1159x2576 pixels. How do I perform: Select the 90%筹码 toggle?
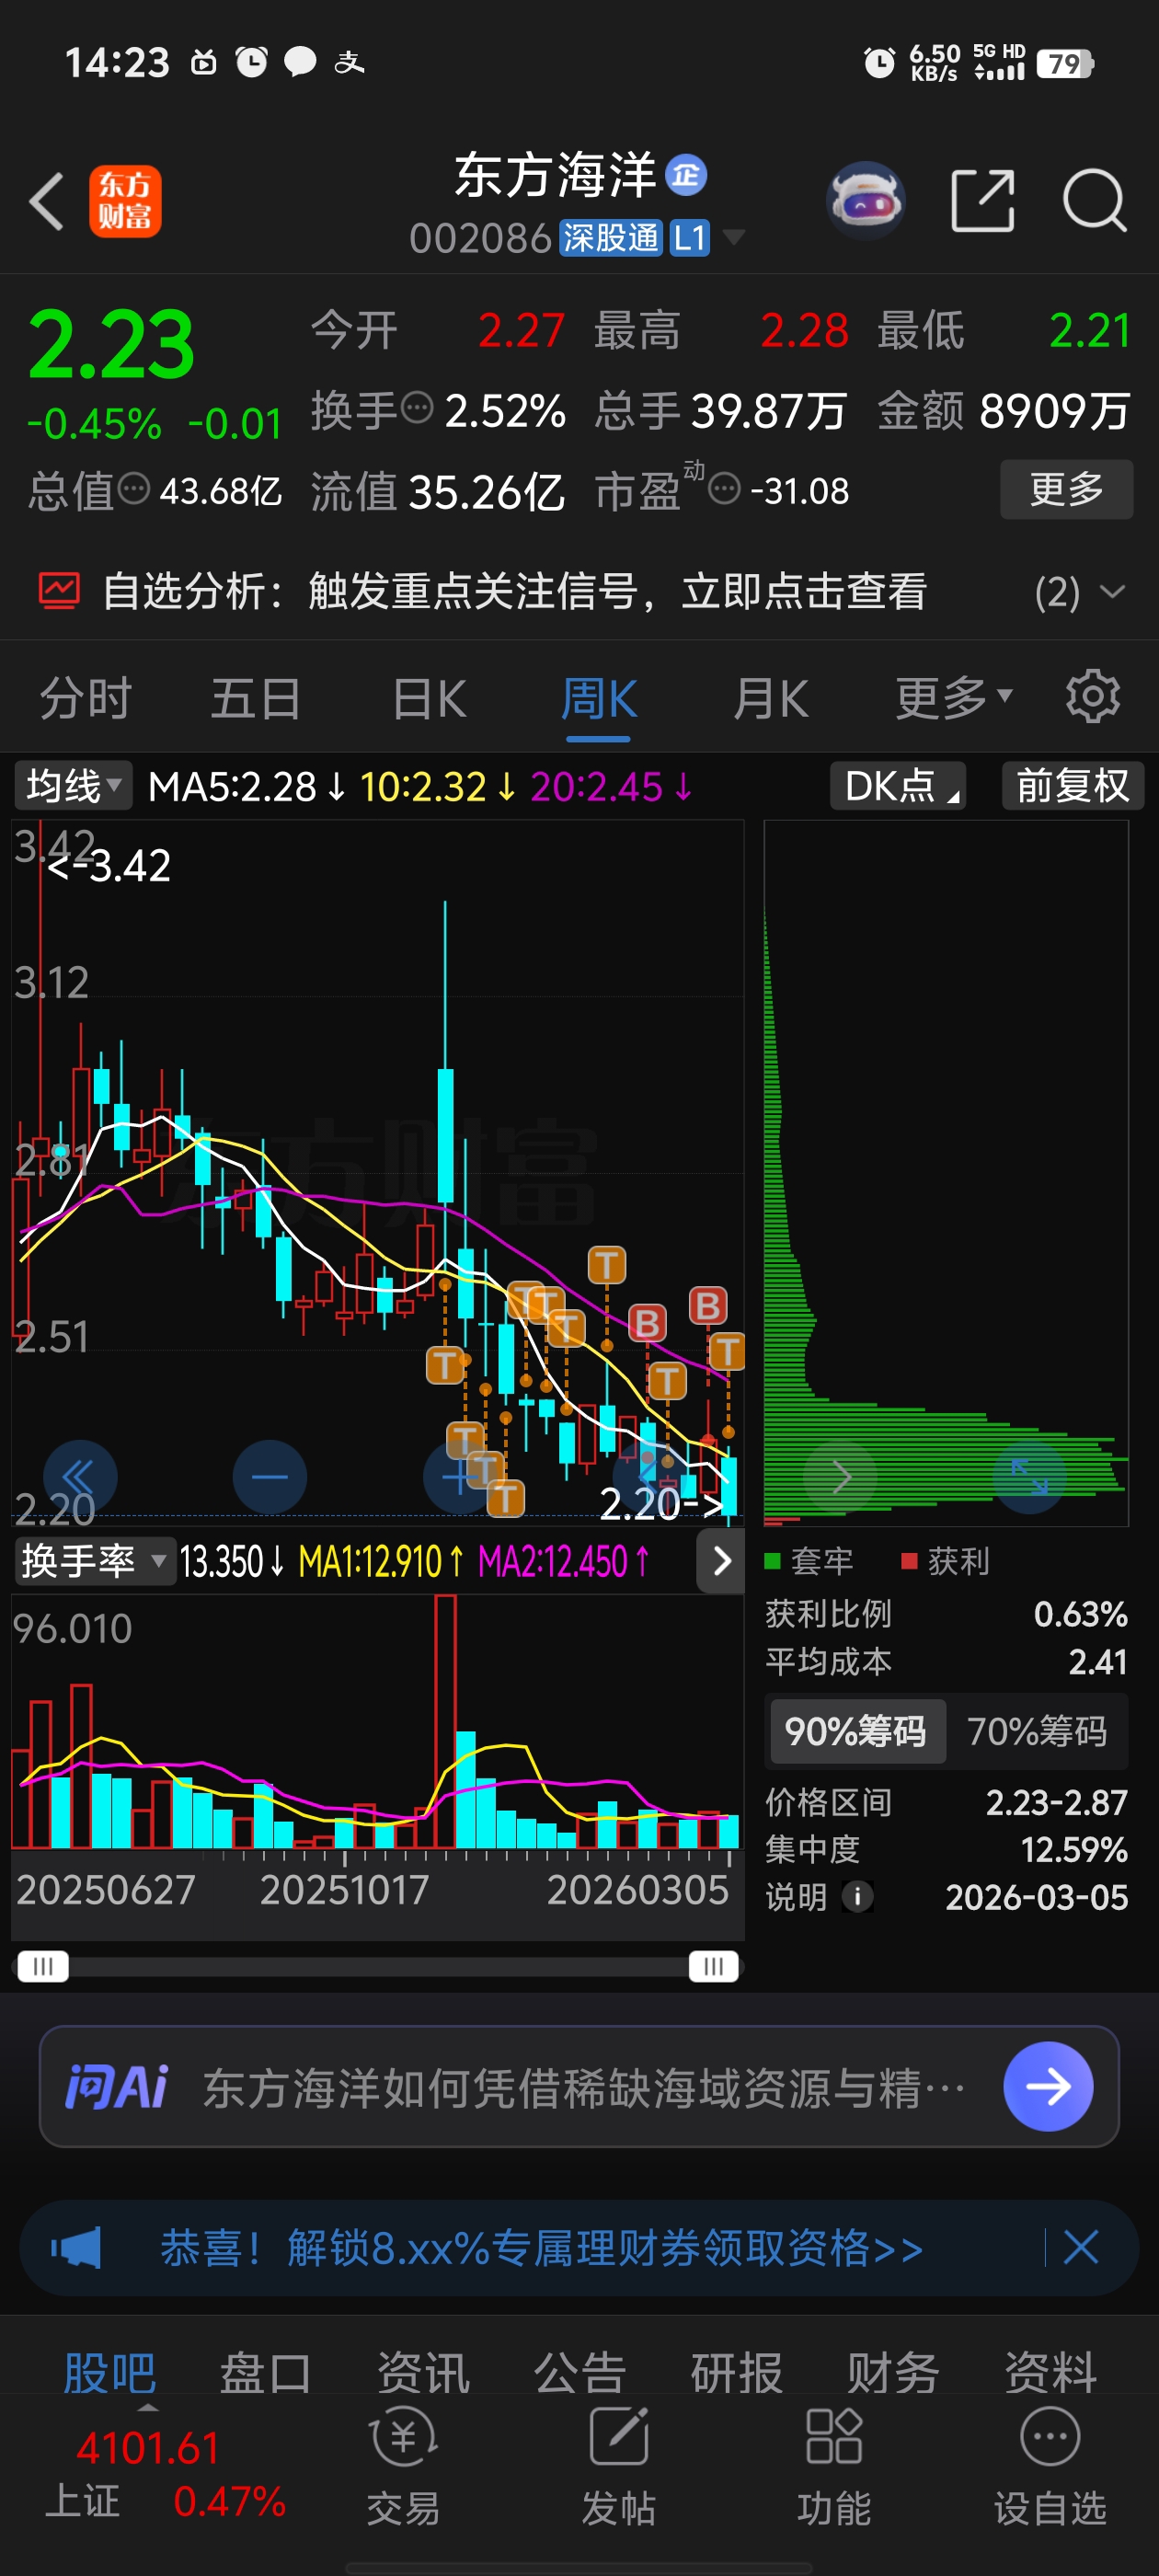pos(856,1731)
